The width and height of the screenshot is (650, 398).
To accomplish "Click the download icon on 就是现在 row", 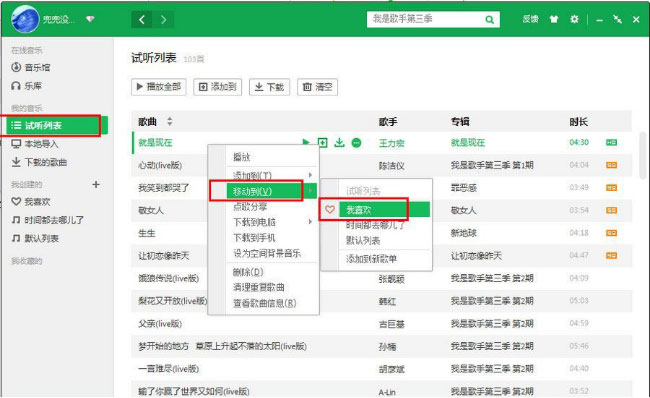I will tap(340, 143).
